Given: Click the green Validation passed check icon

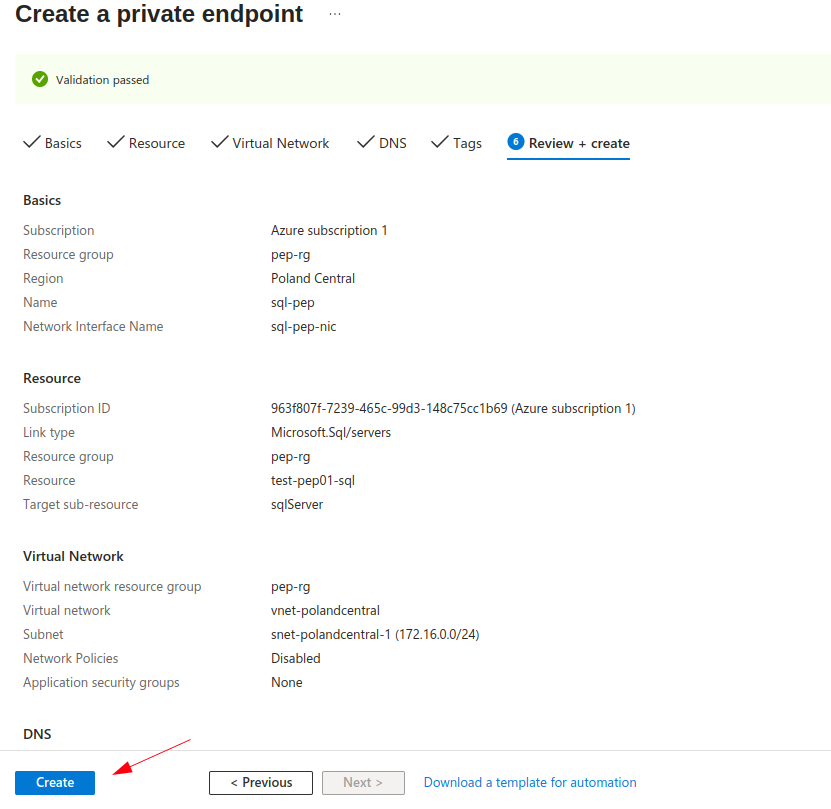Looking at the screenshot, I should 40,79.
